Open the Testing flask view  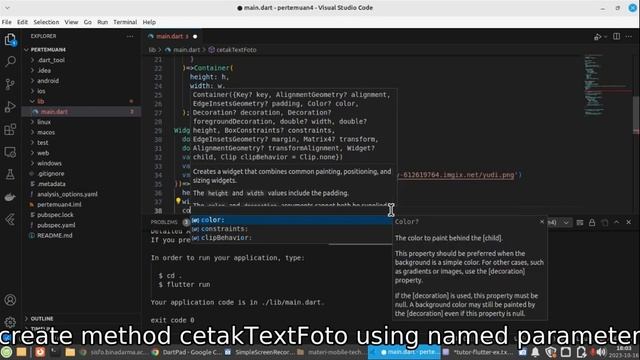10,174
